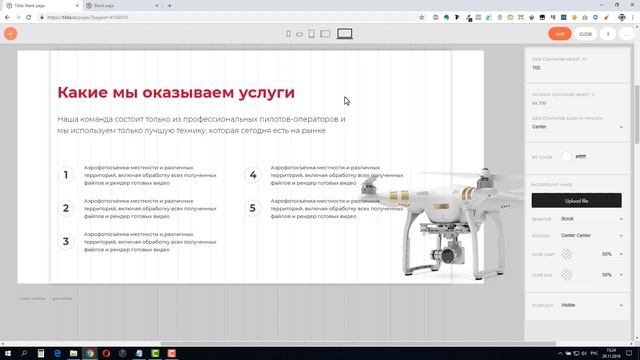
Task: Click the 'grid container' label below canvas
Action: coord(62,299)
